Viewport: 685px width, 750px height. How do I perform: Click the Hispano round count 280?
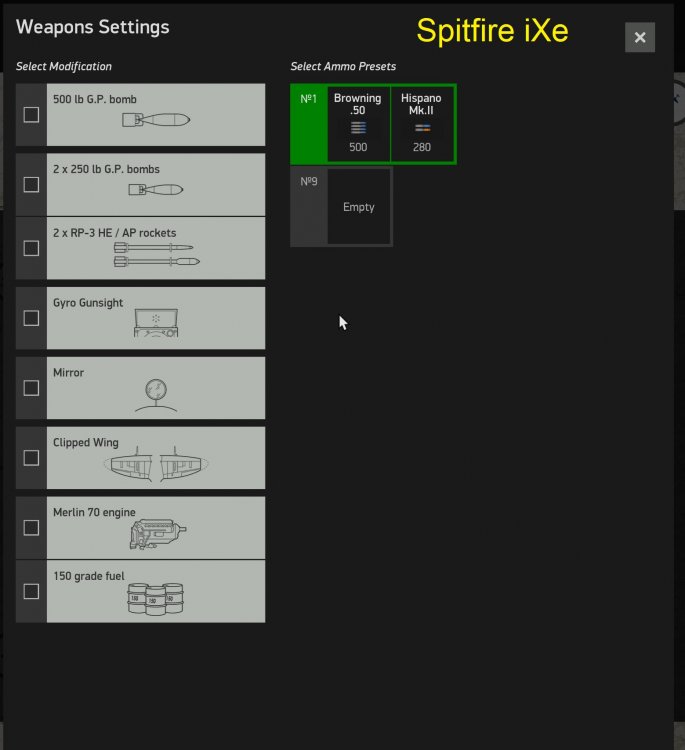click(x=422, y=147)
